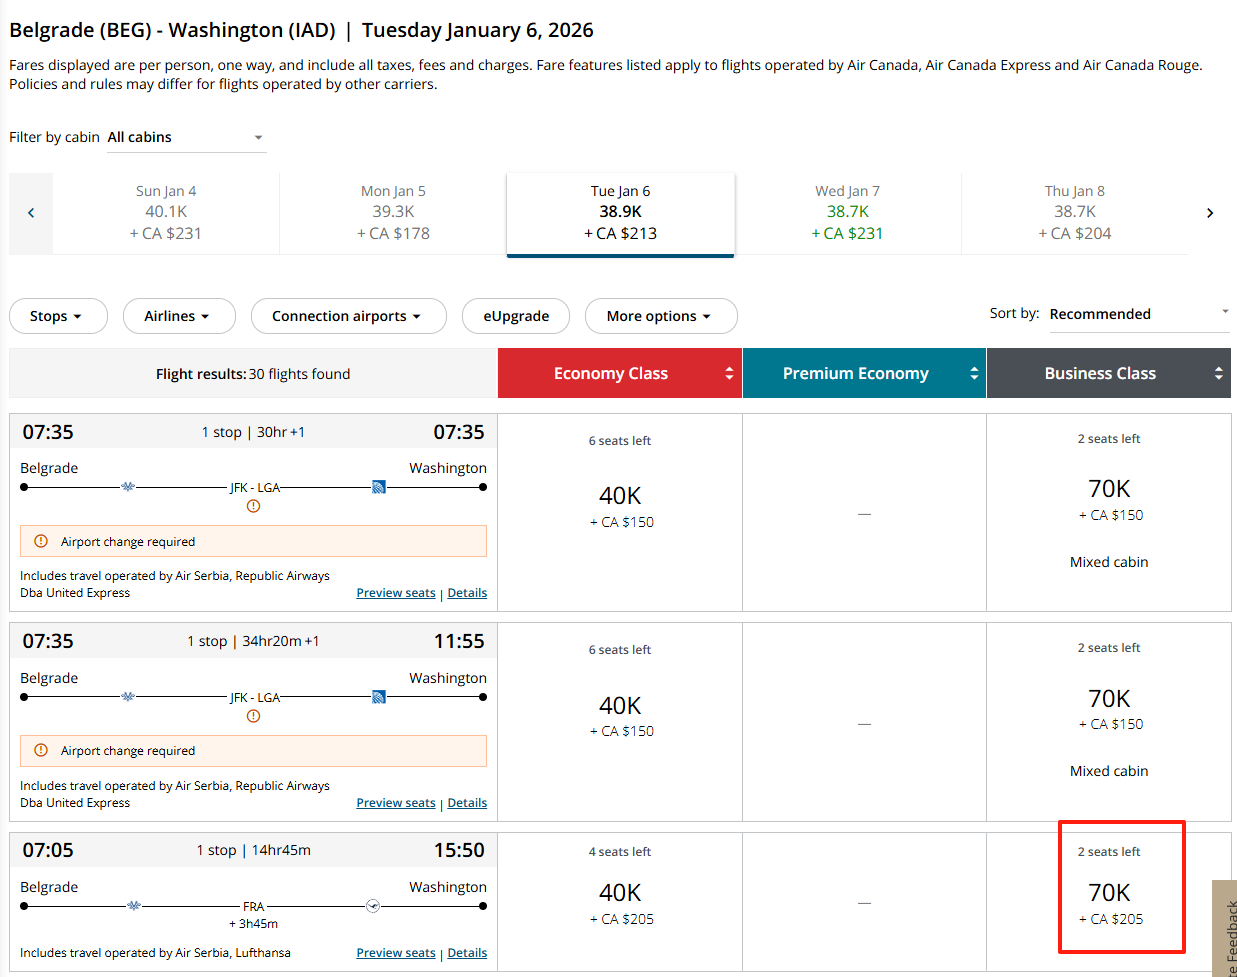1237x977 pixels.
Task: Select the Wed Jan 7 date tab
Action: click(x=847, y=212)
